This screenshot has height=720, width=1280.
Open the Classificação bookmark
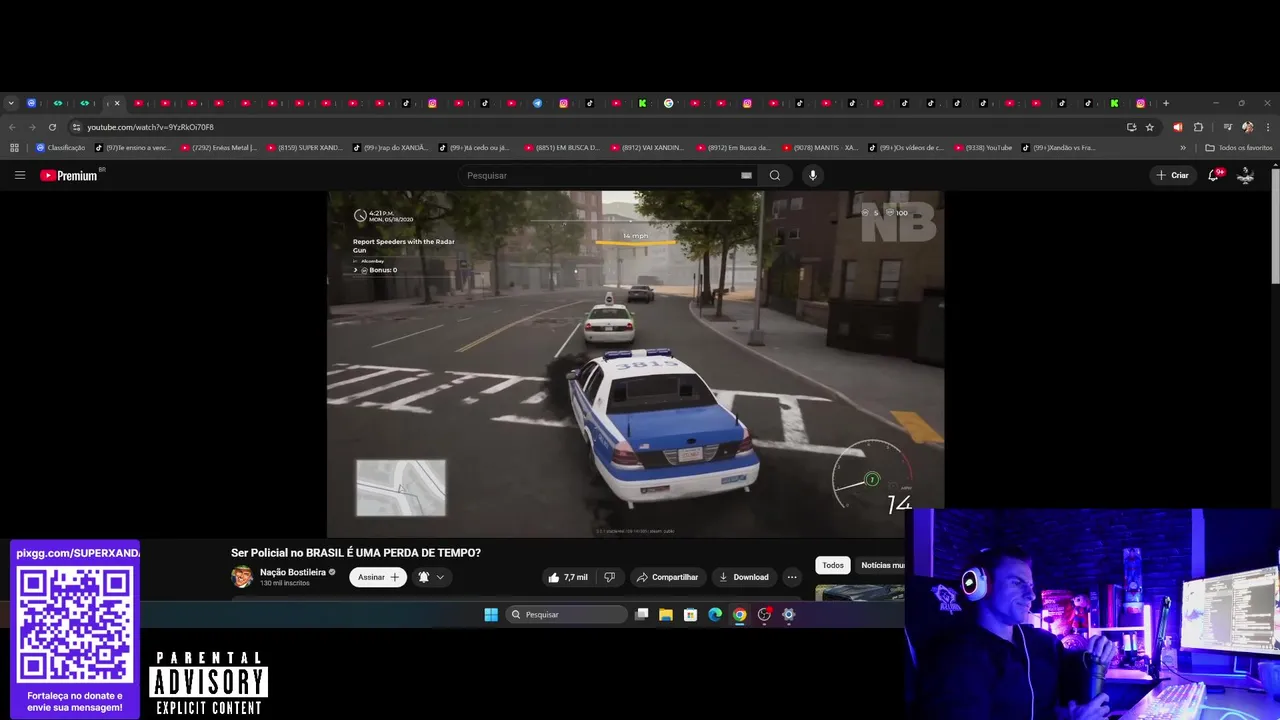pos(61,148)
